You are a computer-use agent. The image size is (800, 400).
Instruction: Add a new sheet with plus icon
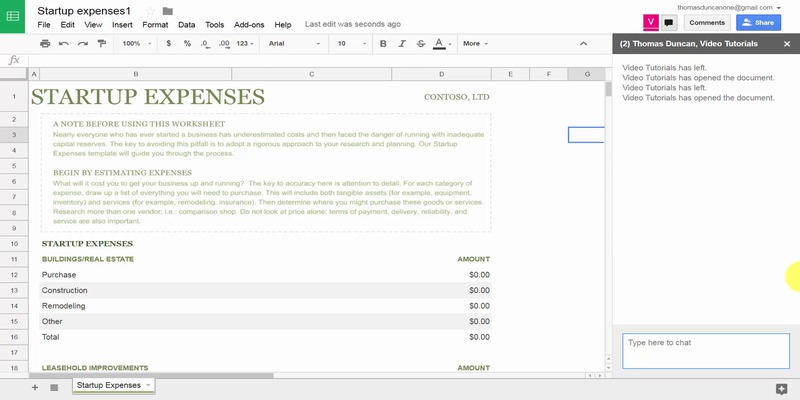point(35,386)
